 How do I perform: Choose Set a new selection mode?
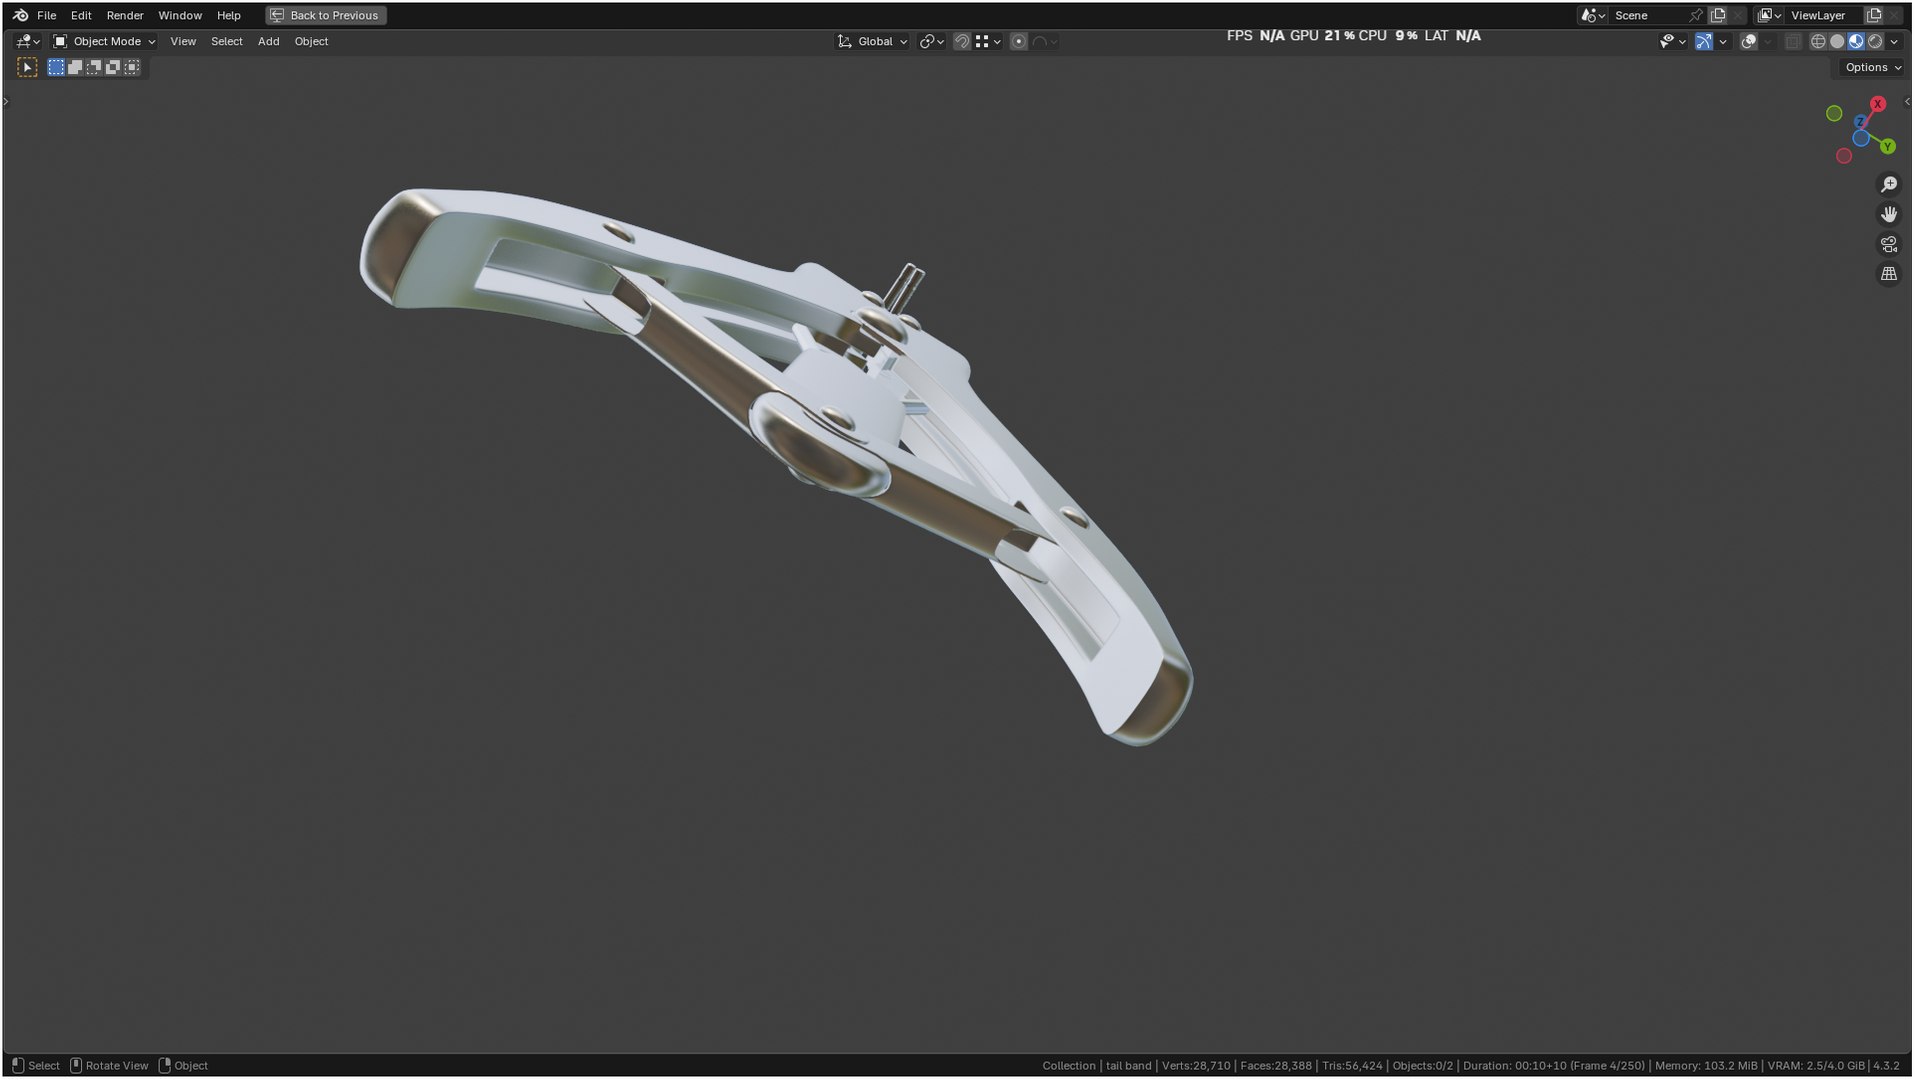click(x=56, y=67)
